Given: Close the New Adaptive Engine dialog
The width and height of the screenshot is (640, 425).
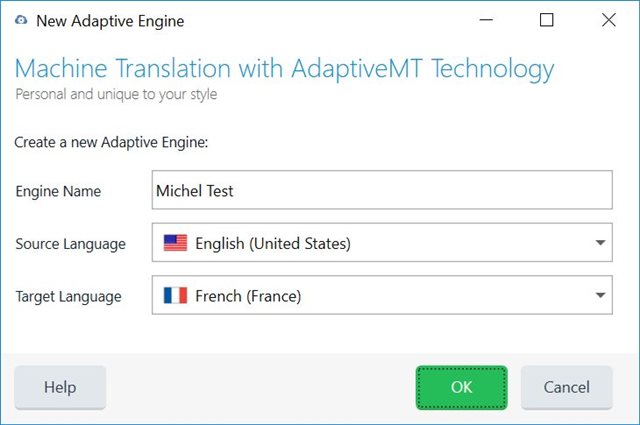Looking at the screenshot, I should click(x=608, y=20).
